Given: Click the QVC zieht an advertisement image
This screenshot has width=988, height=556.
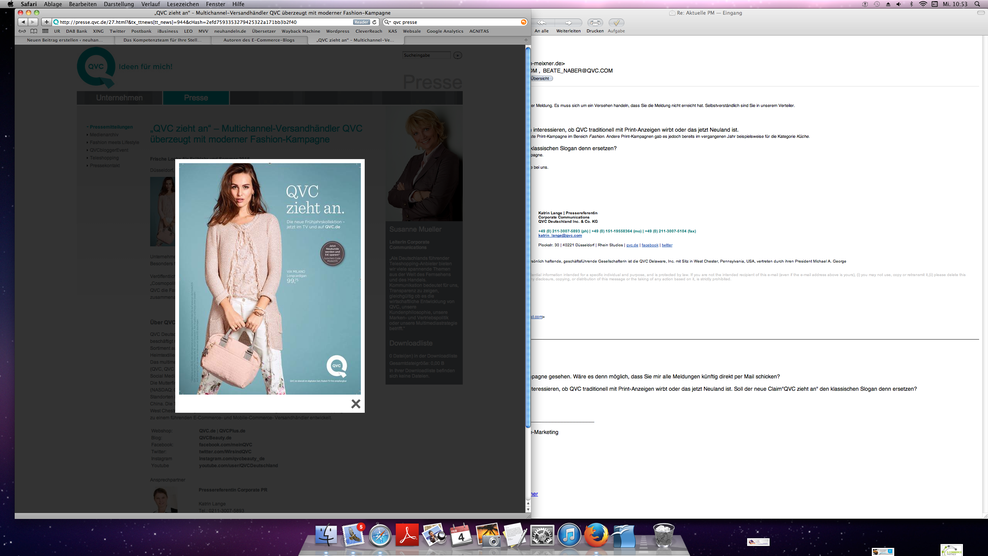Looking at the screenshot, I should point(270,279).
